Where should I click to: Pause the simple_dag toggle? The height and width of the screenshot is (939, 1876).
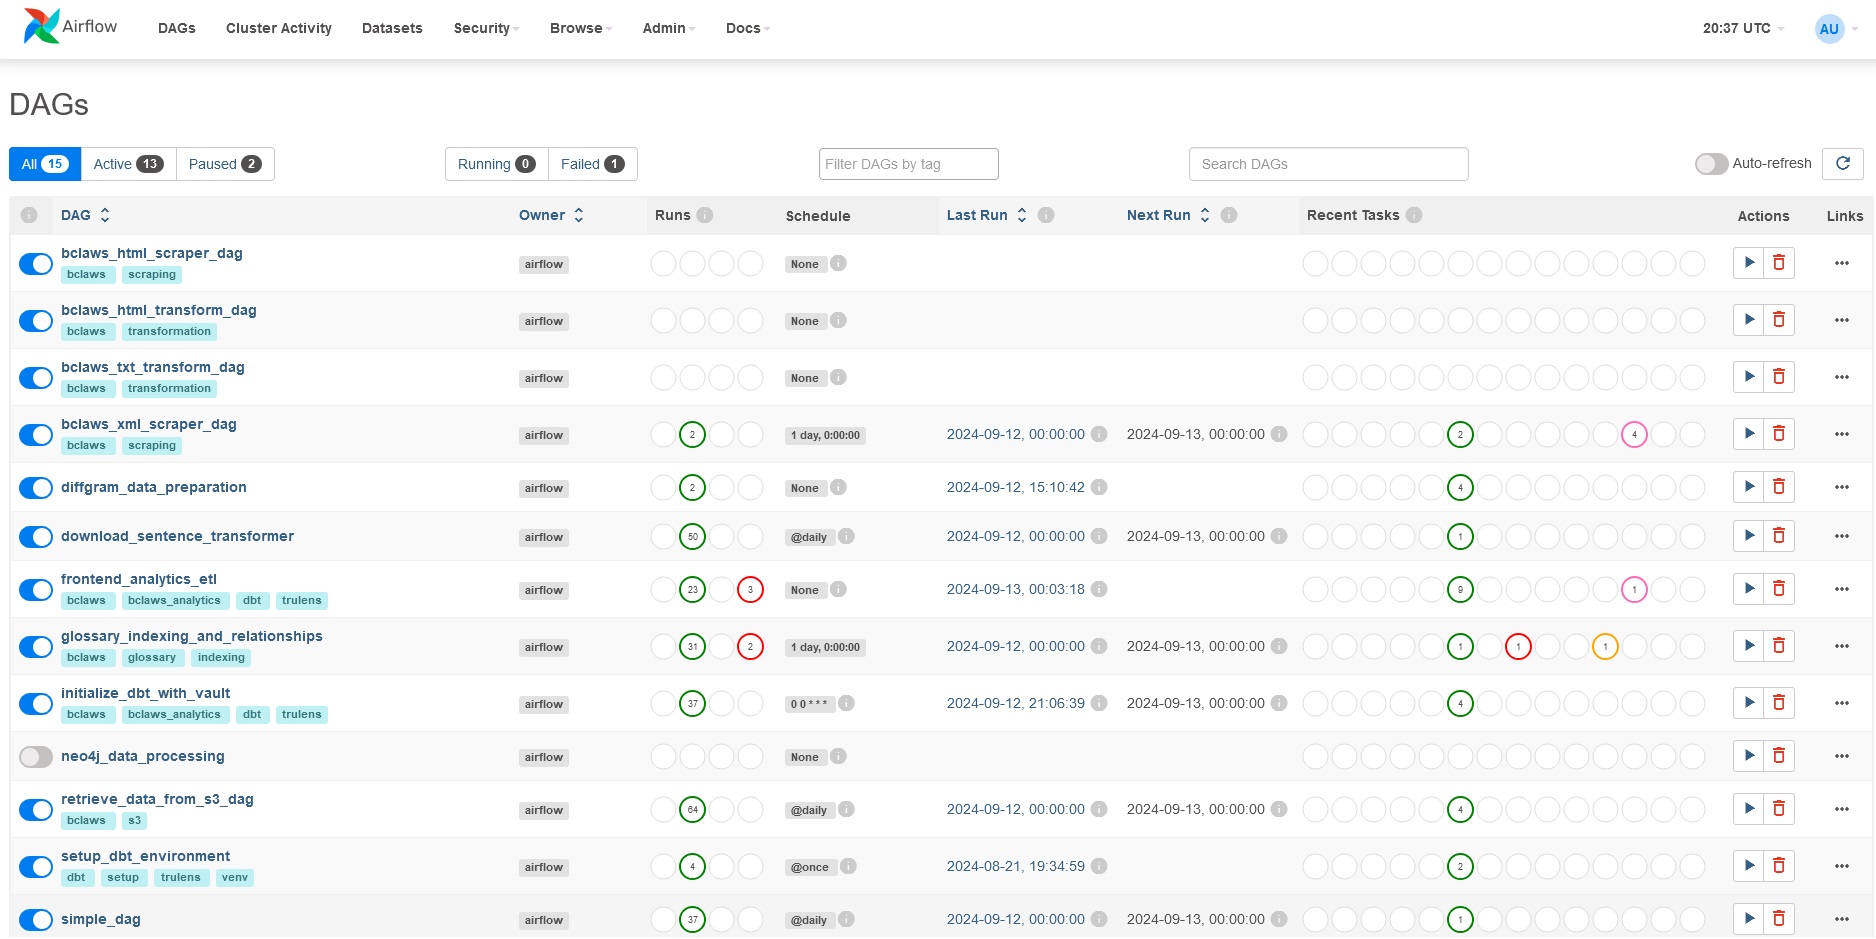click(x=36, y=920)
